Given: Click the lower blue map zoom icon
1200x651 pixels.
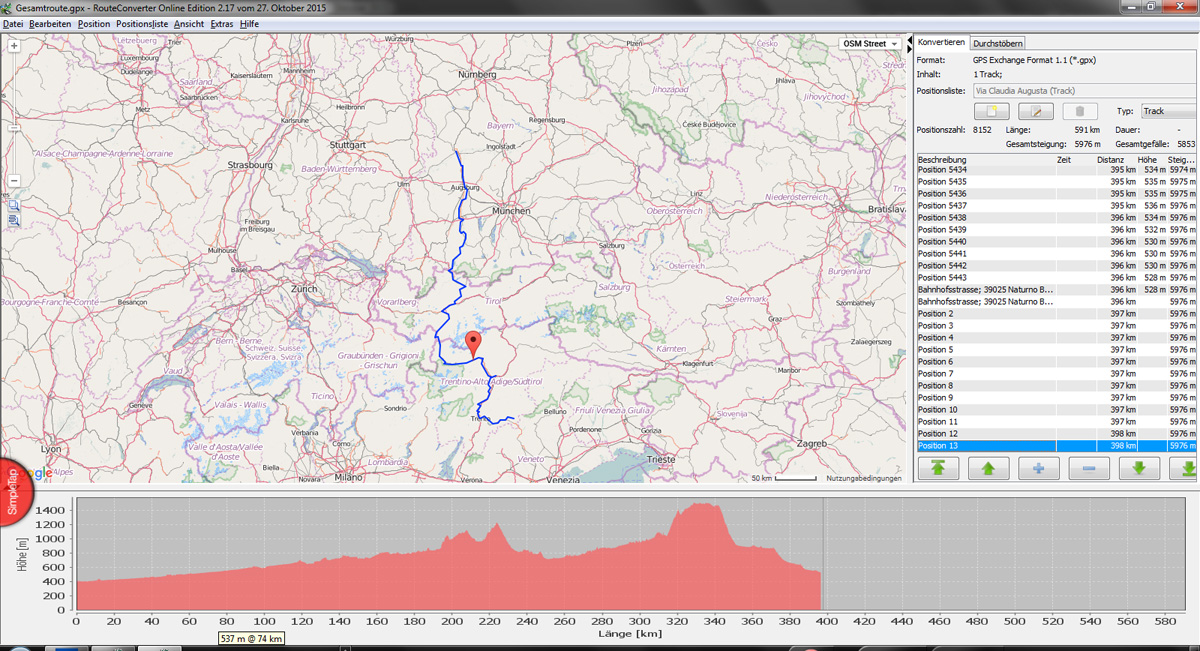Looking at the screenshot, I should pyautogui.click(x=14, y=221).
